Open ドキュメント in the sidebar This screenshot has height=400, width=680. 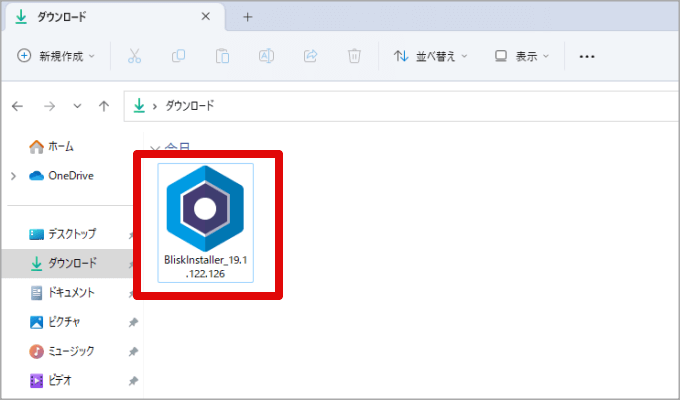62,292
